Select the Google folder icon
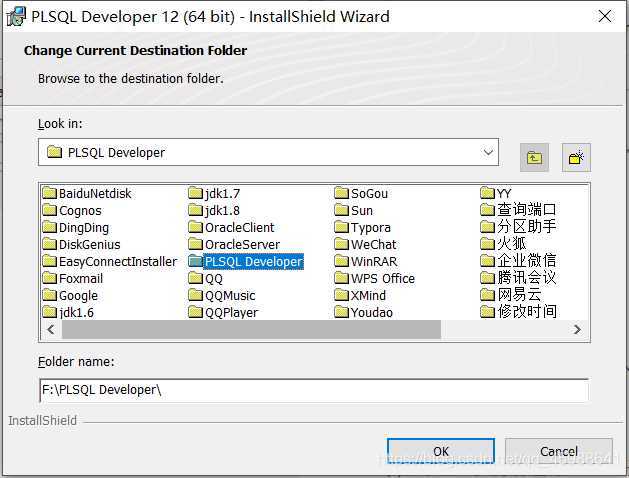Viewport: 629px width, 478px height. click(50, 296)
